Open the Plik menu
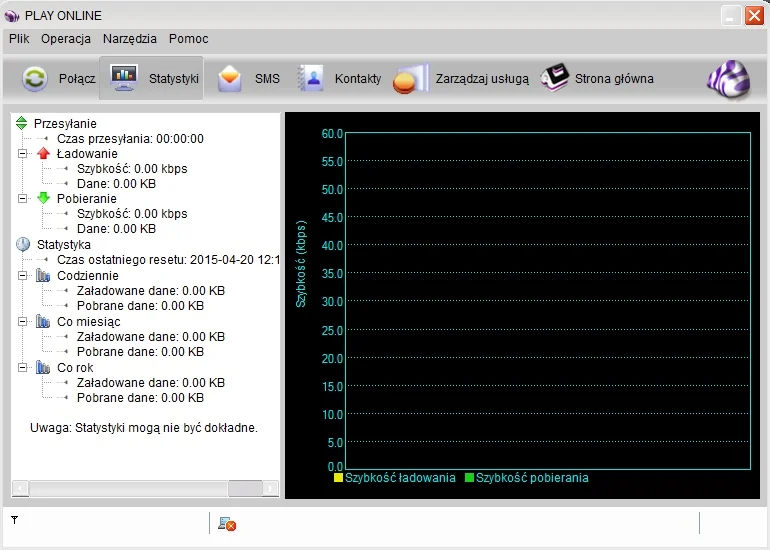Image resolution: width=770 pixels, height=550 pixels. point(19,39)
